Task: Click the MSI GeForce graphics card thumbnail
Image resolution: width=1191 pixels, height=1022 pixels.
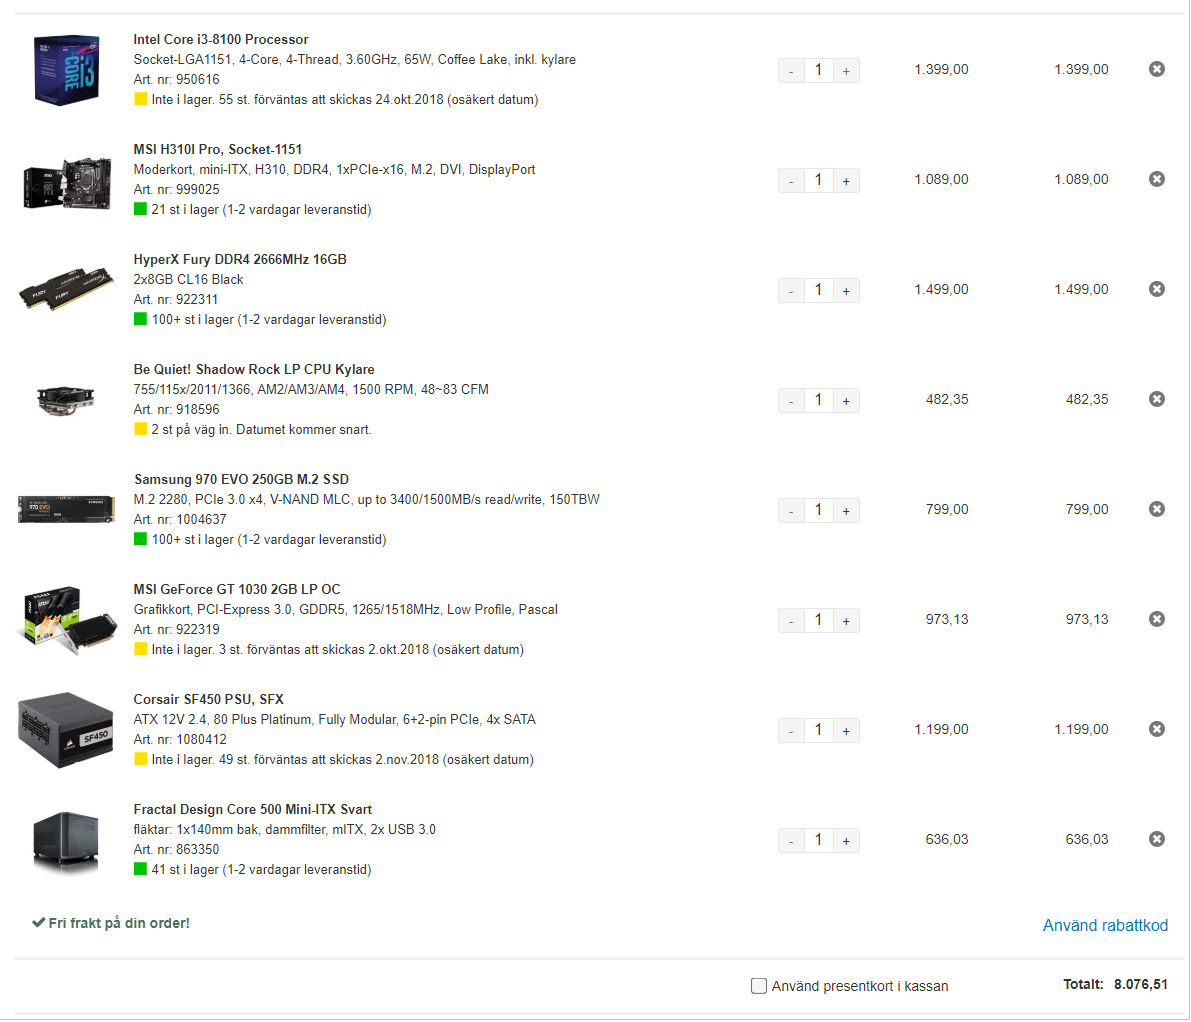Action: 68,619
